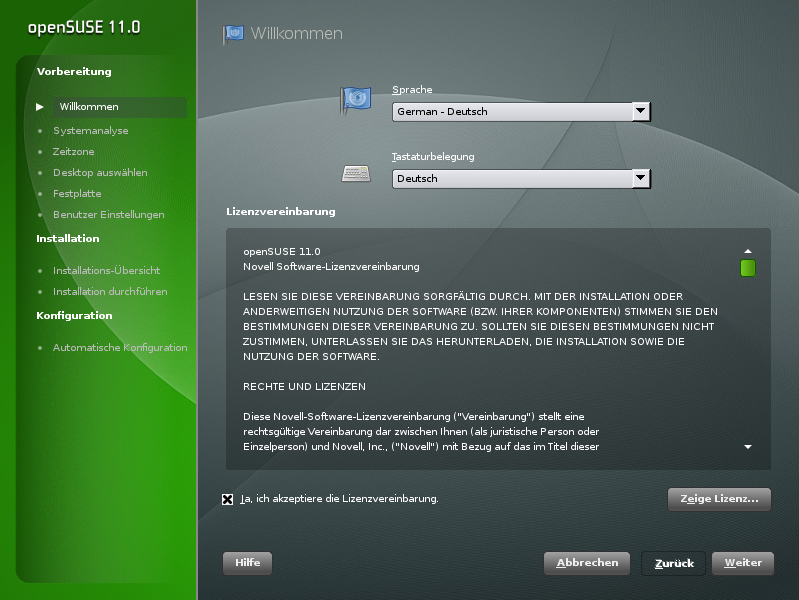799x600 pixels.
Task: Select Automatische Konfiguration in the sidebar
Action: click(120, 348)
